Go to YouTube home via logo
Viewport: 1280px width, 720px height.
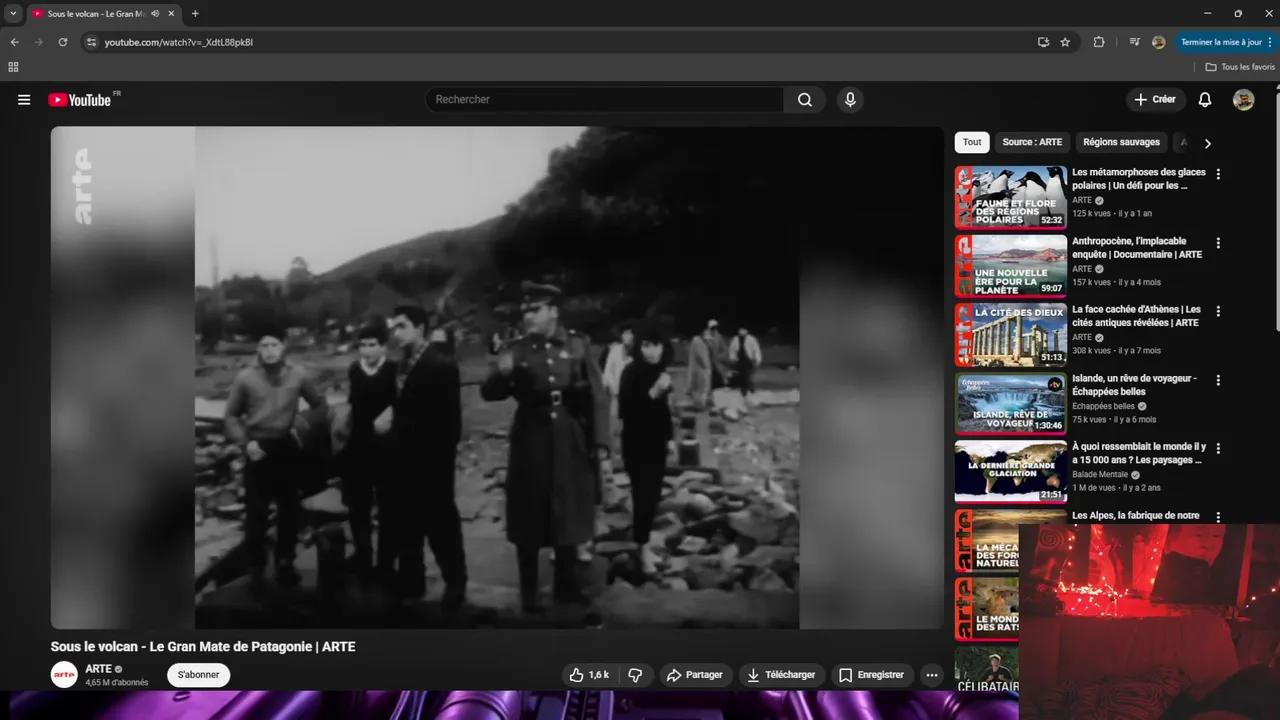79,100
